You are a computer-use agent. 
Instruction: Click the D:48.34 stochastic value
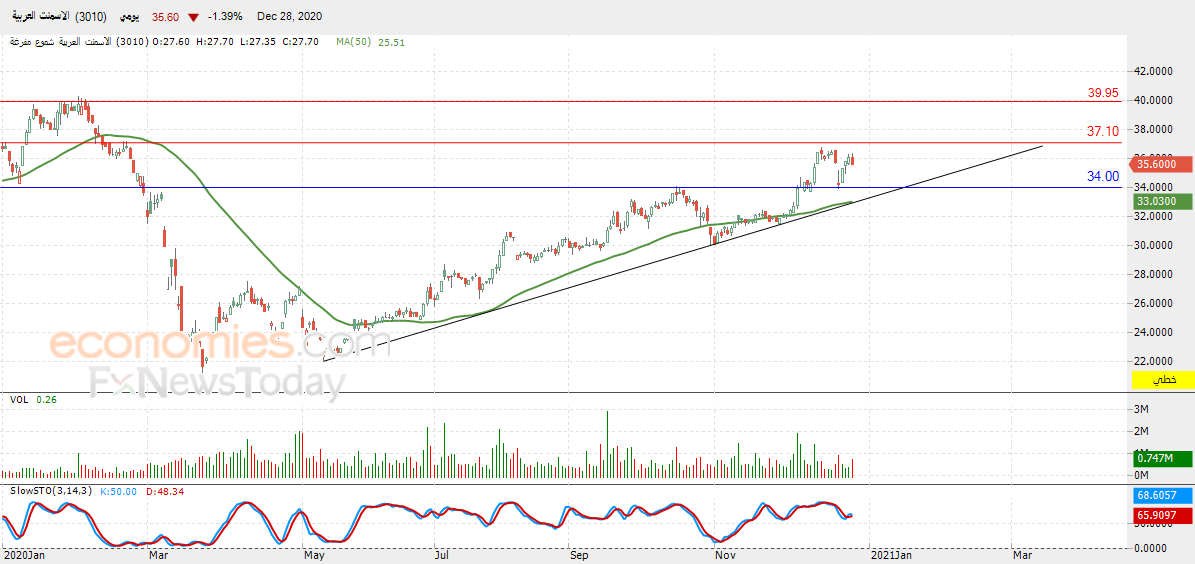pos(163,492)
